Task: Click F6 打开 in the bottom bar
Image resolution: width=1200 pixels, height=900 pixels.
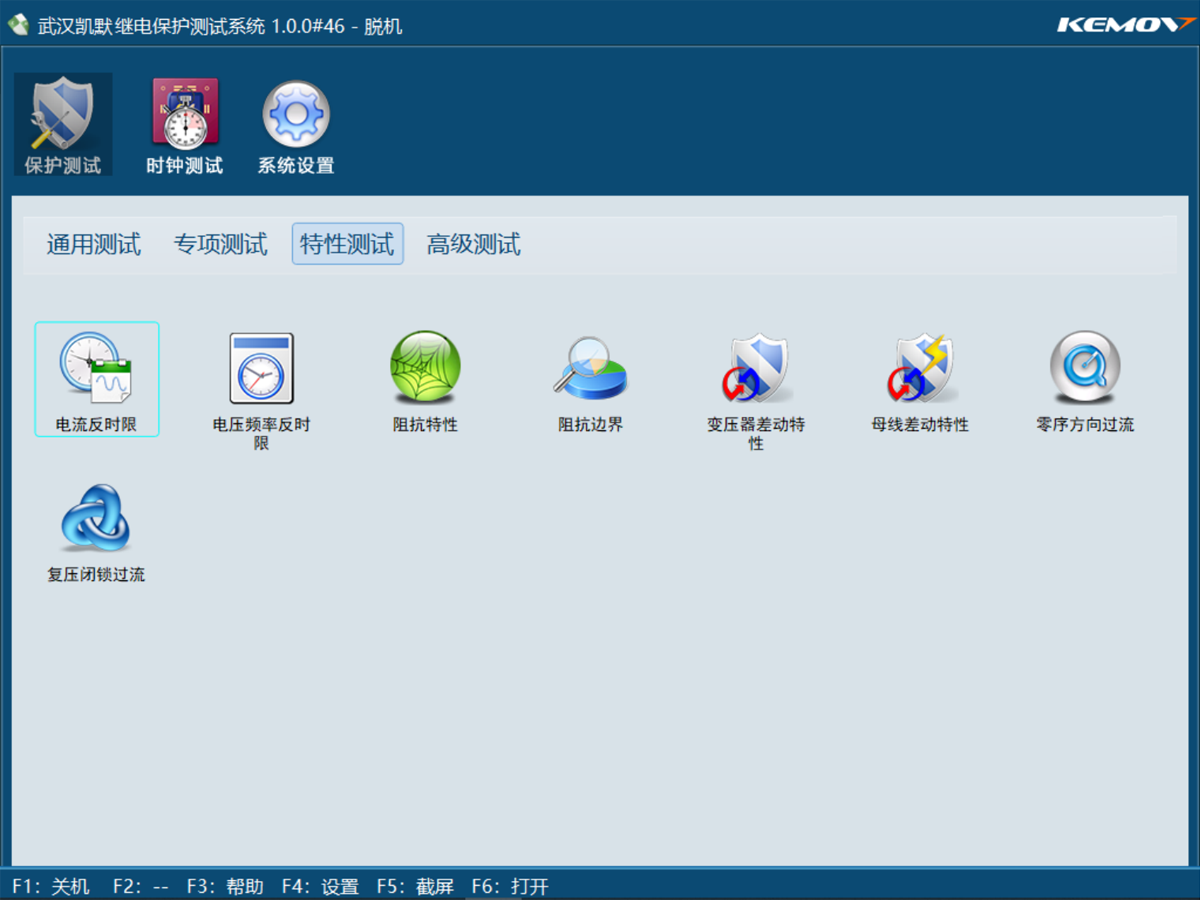Action: [x=510, y=886]
